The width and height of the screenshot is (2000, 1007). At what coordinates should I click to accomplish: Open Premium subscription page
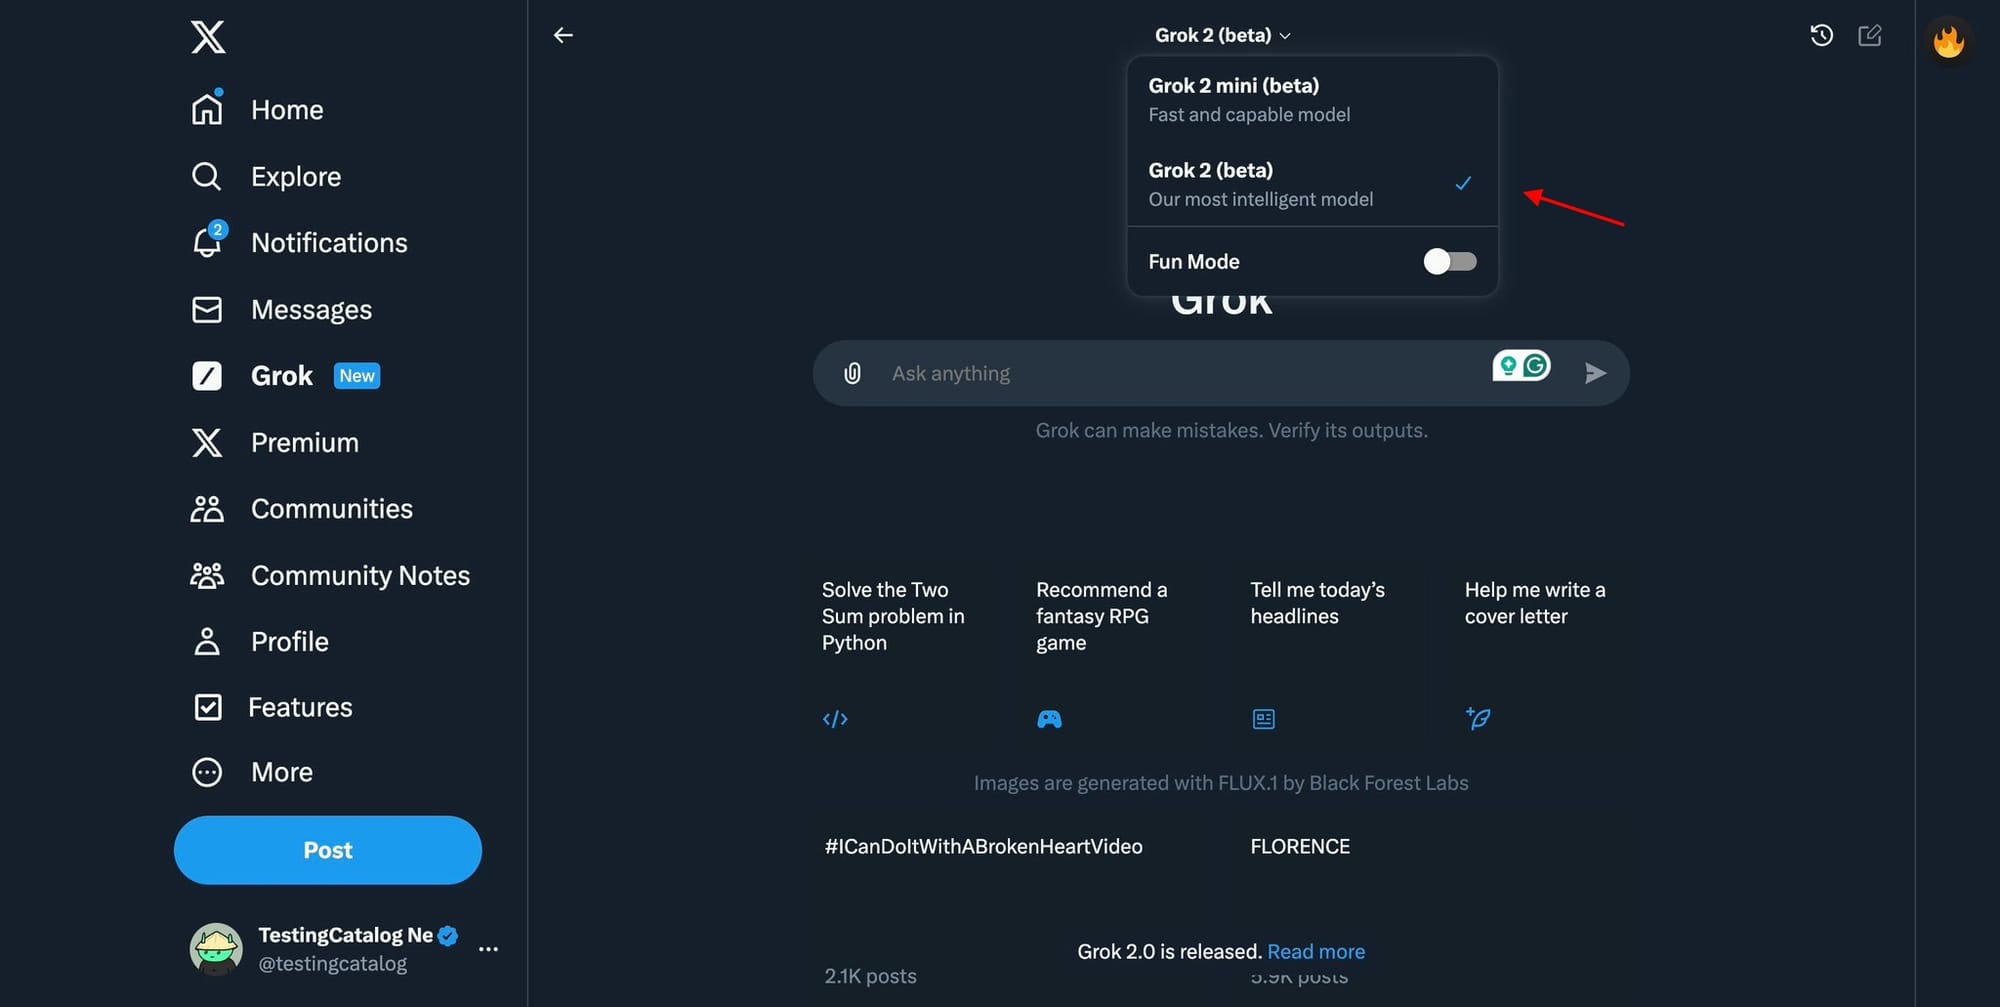[275, 443]
